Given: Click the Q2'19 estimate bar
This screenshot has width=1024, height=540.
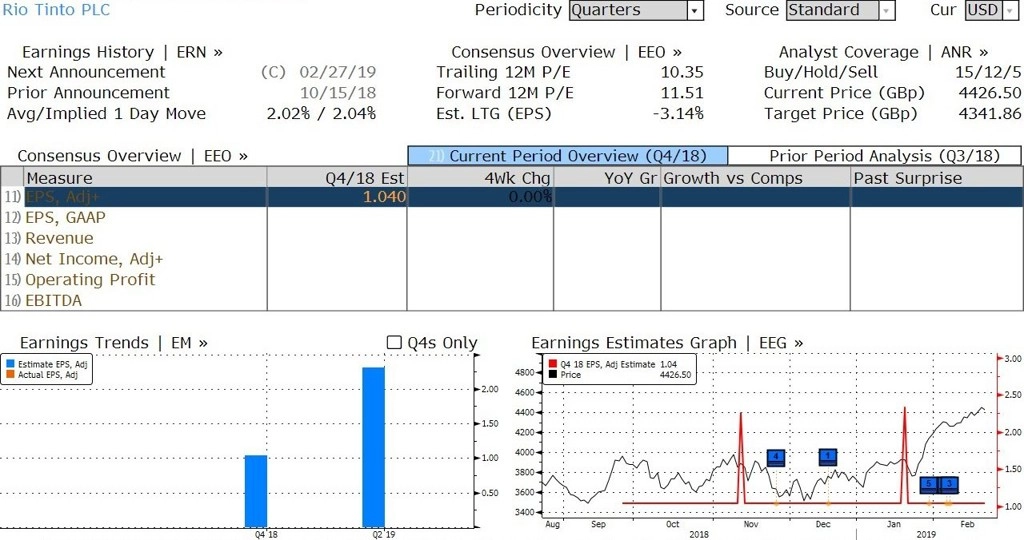Looking at the screenshot, I should [374, 447].
